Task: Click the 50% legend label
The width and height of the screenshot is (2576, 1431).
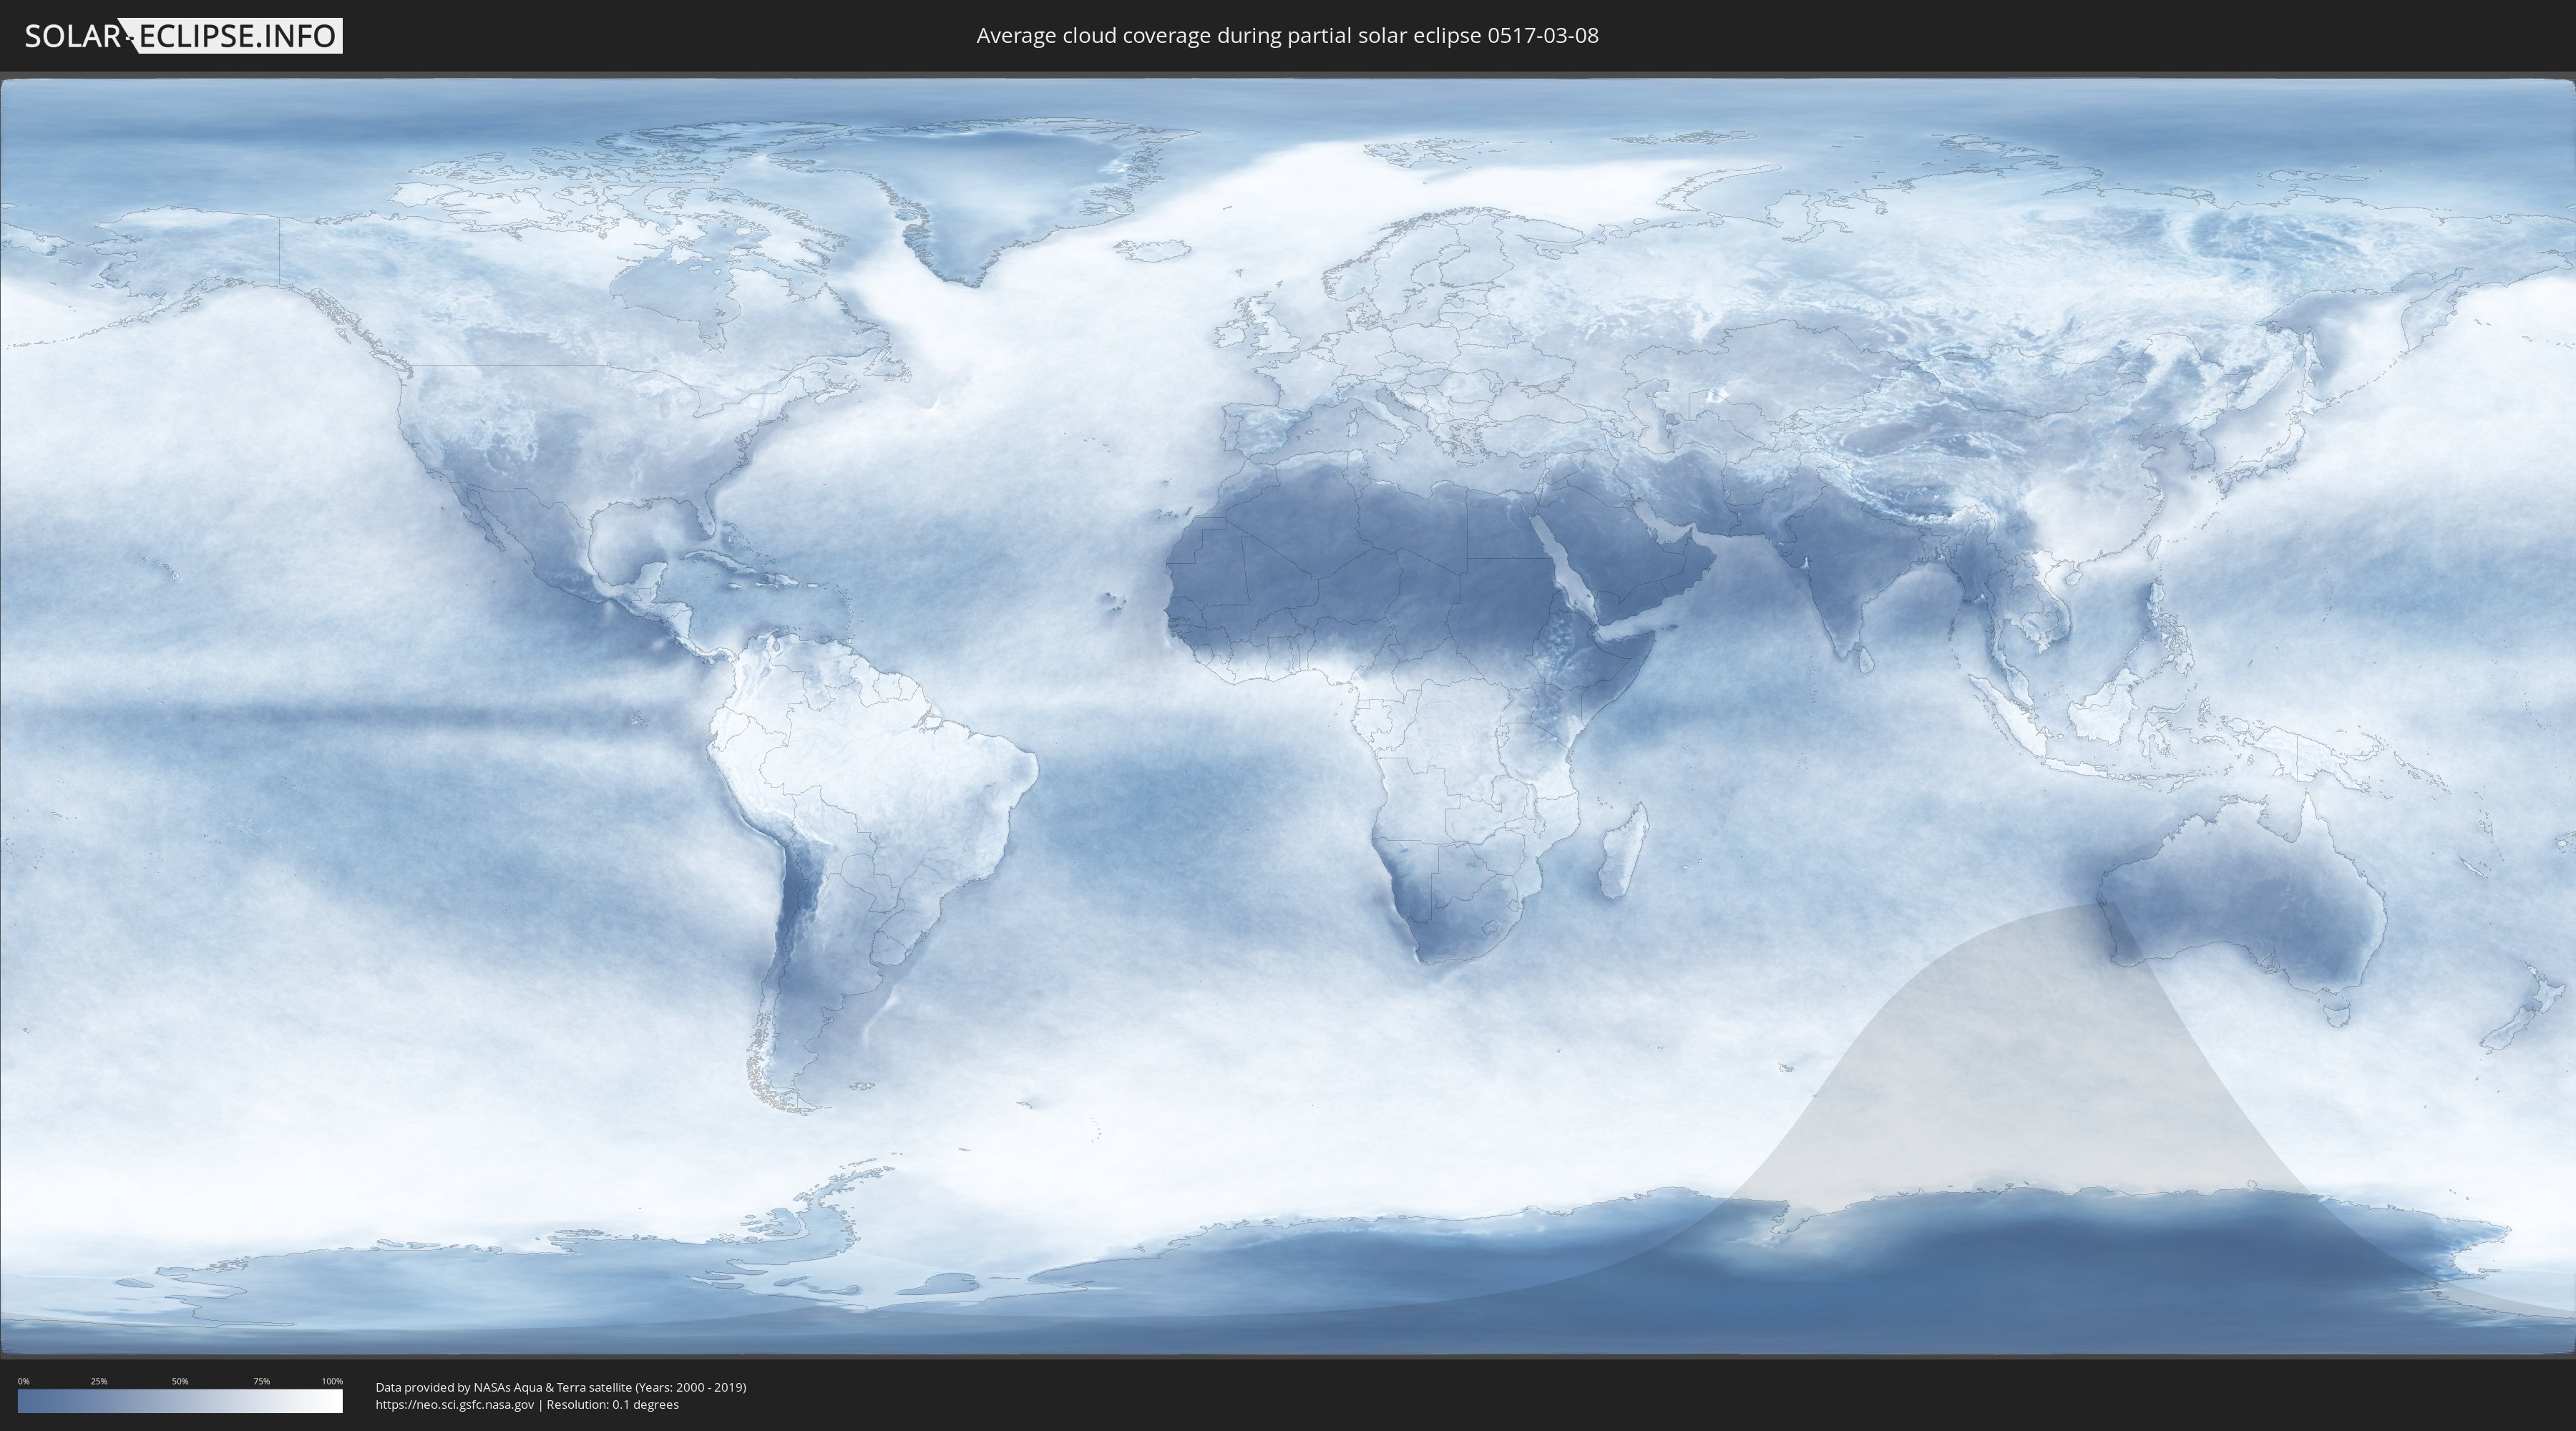Action: point(180,1381)
